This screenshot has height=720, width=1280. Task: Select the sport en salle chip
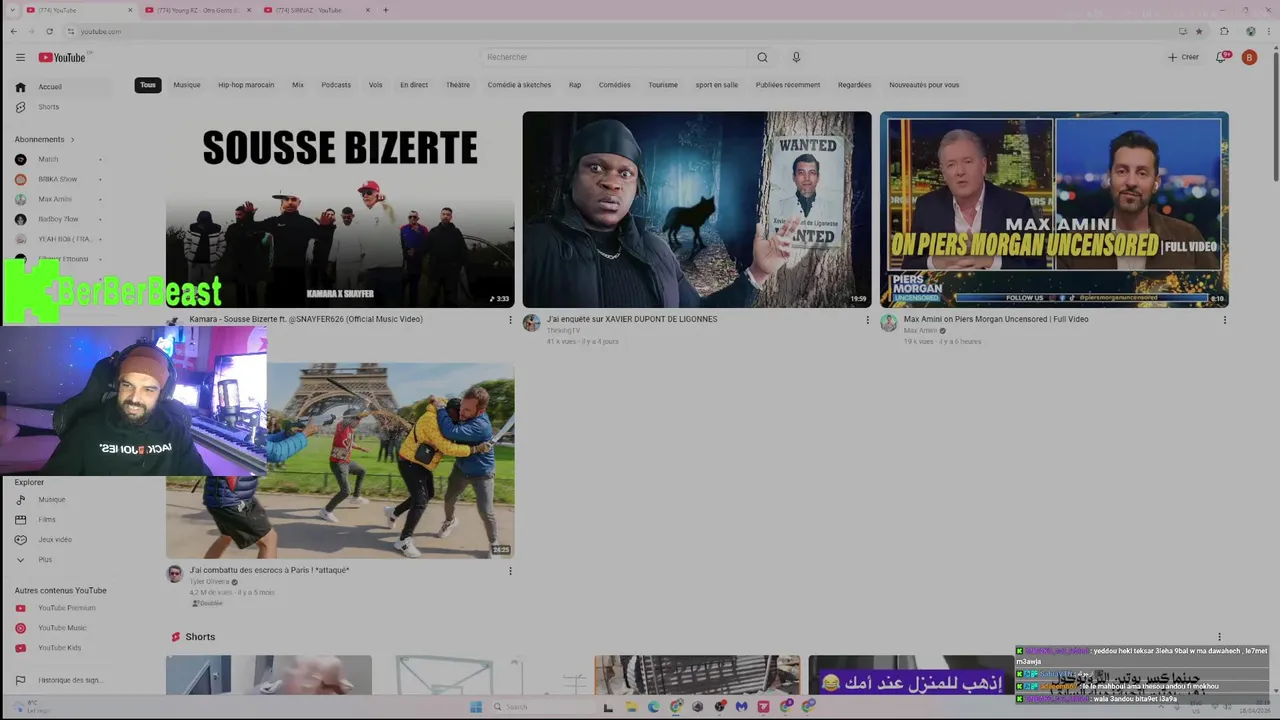pyautogui.click(x=717, y=85)
